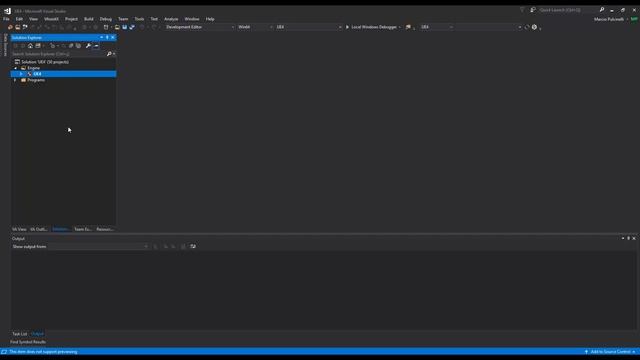Click Home icon in Solution Explorer toolbar

(30, 46)
